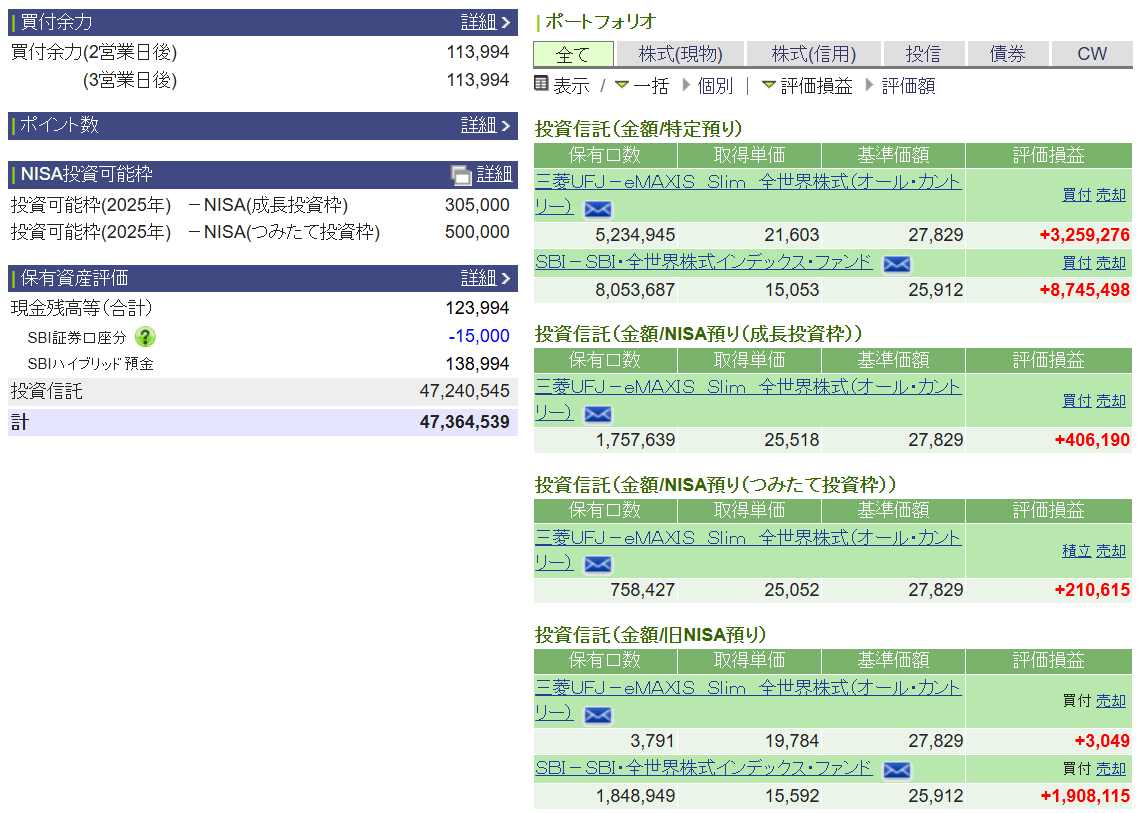Click the +3,049 profit value
This screenshot has height=813, width=1137.
pyautogui.click(x=1102, y=741)
